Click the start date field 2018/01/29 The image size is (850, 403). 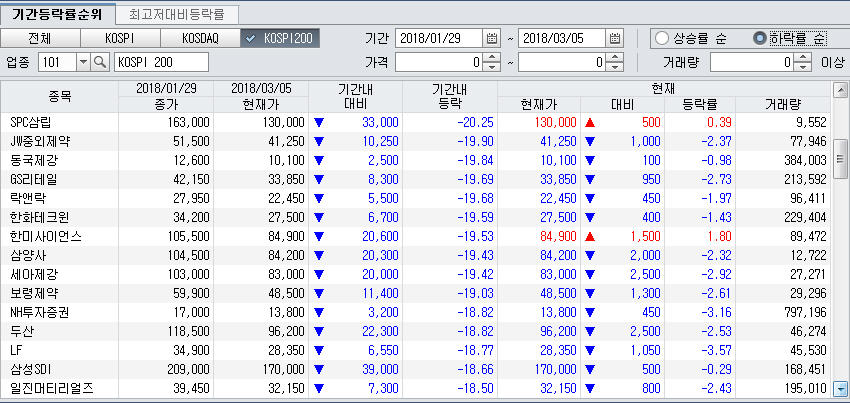439,38
